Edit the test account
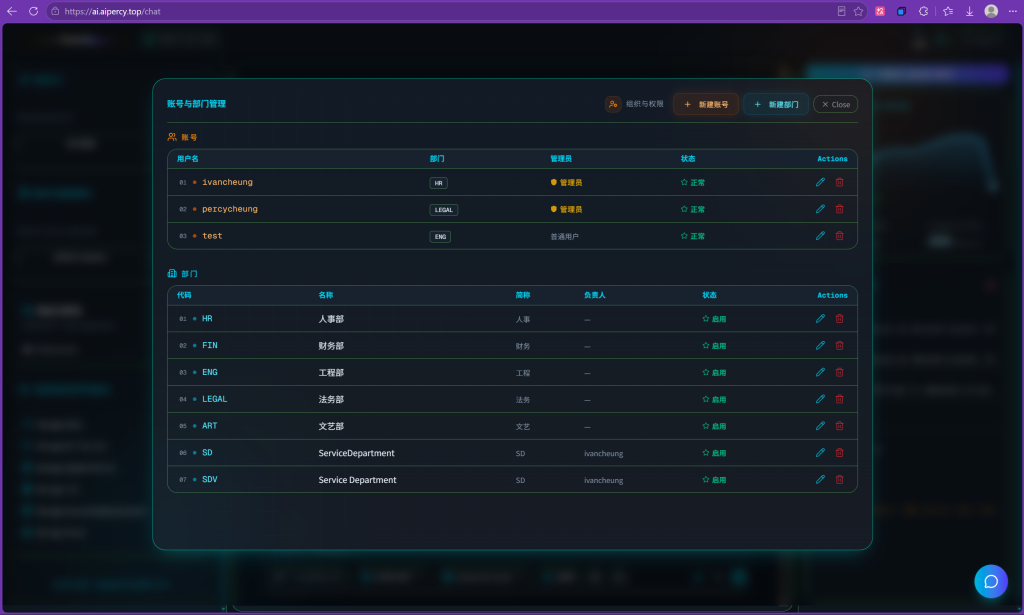1024x615 pixels. (820, 236)
